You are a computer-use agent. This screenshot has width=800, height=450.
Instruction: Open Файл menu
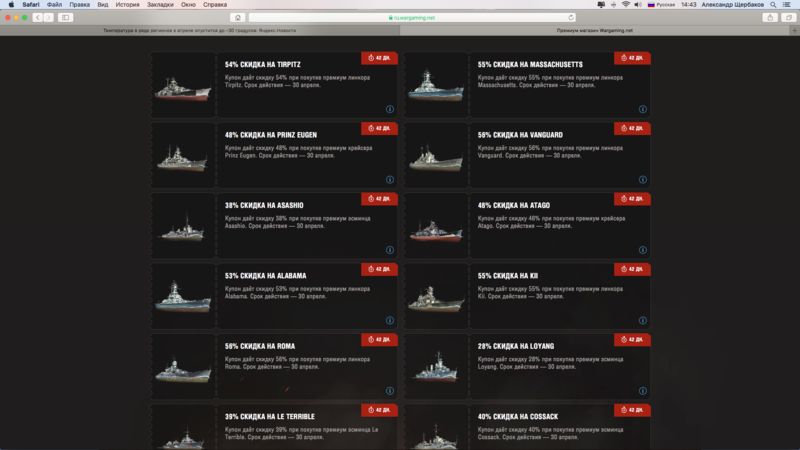click(x=54, y=5)
